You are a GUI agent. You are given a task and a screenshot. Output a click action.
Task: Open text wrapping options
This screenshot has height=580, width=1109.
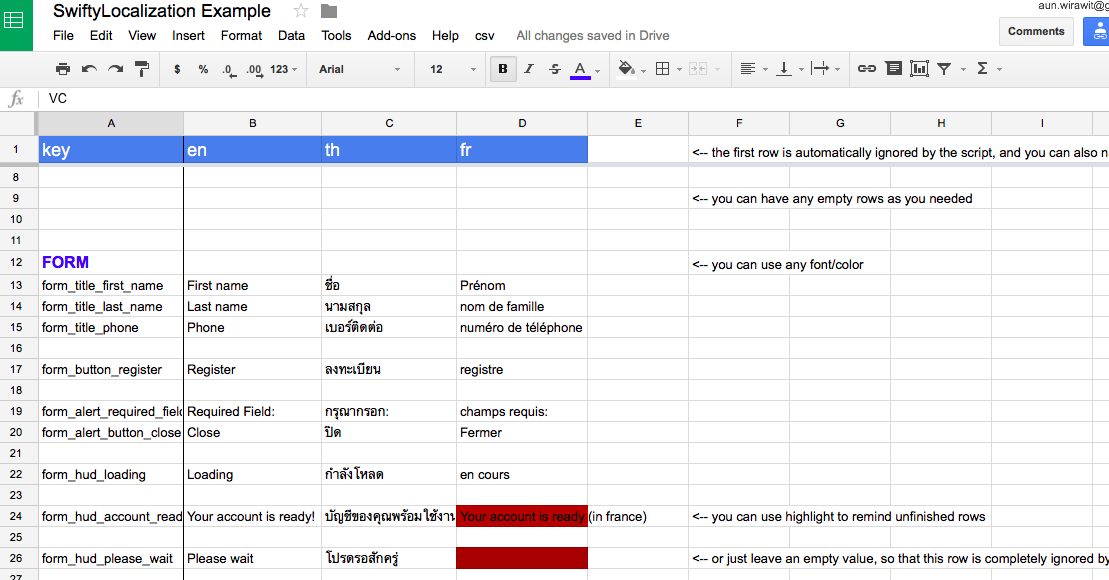coord(820,69)
